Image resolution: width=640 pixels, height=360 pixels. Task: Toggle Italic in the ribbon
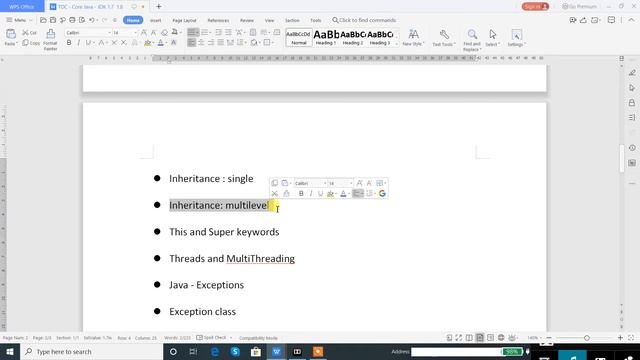(x=78, y=42)
